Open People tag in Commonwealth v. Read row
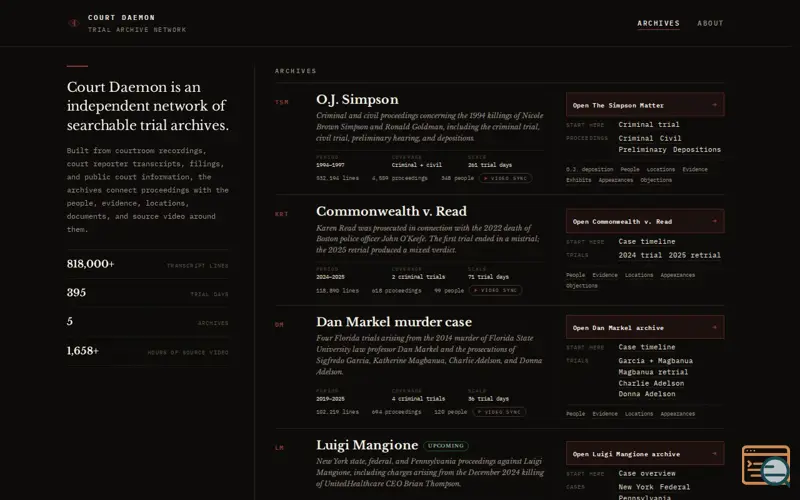Screen dimensions: 800x500 tap(576, 275)
